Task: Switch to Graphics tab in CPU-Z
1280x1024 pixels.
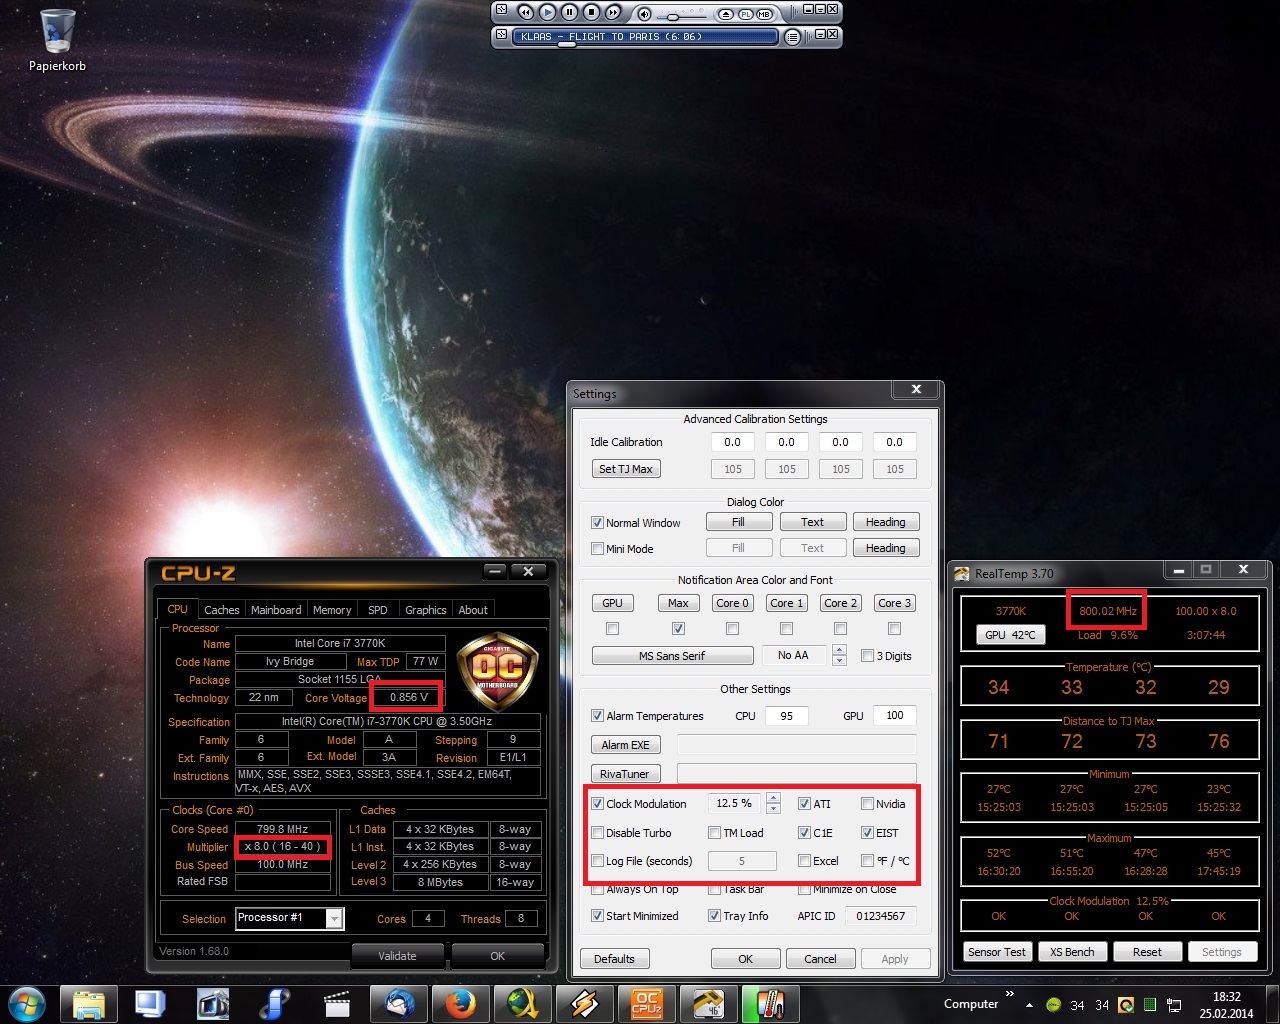Action: tap(425, 610)
